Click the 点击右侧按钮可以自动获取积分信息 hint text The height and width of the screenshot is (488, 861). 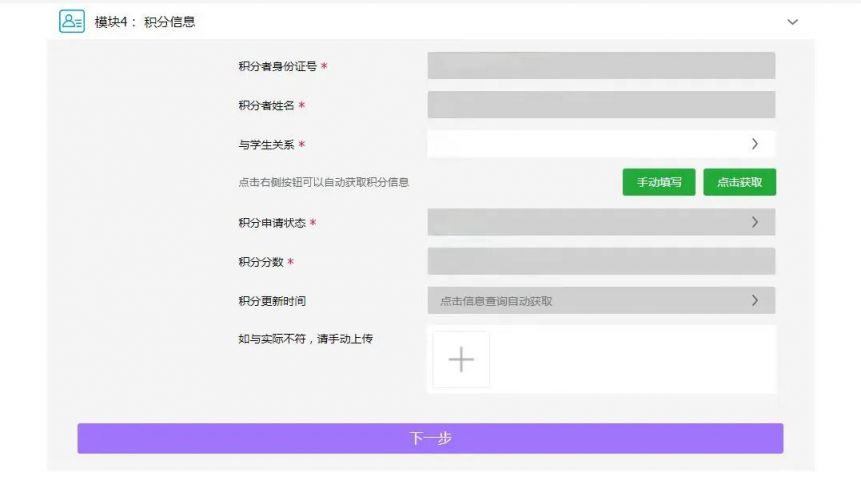[x=323, y=182]
